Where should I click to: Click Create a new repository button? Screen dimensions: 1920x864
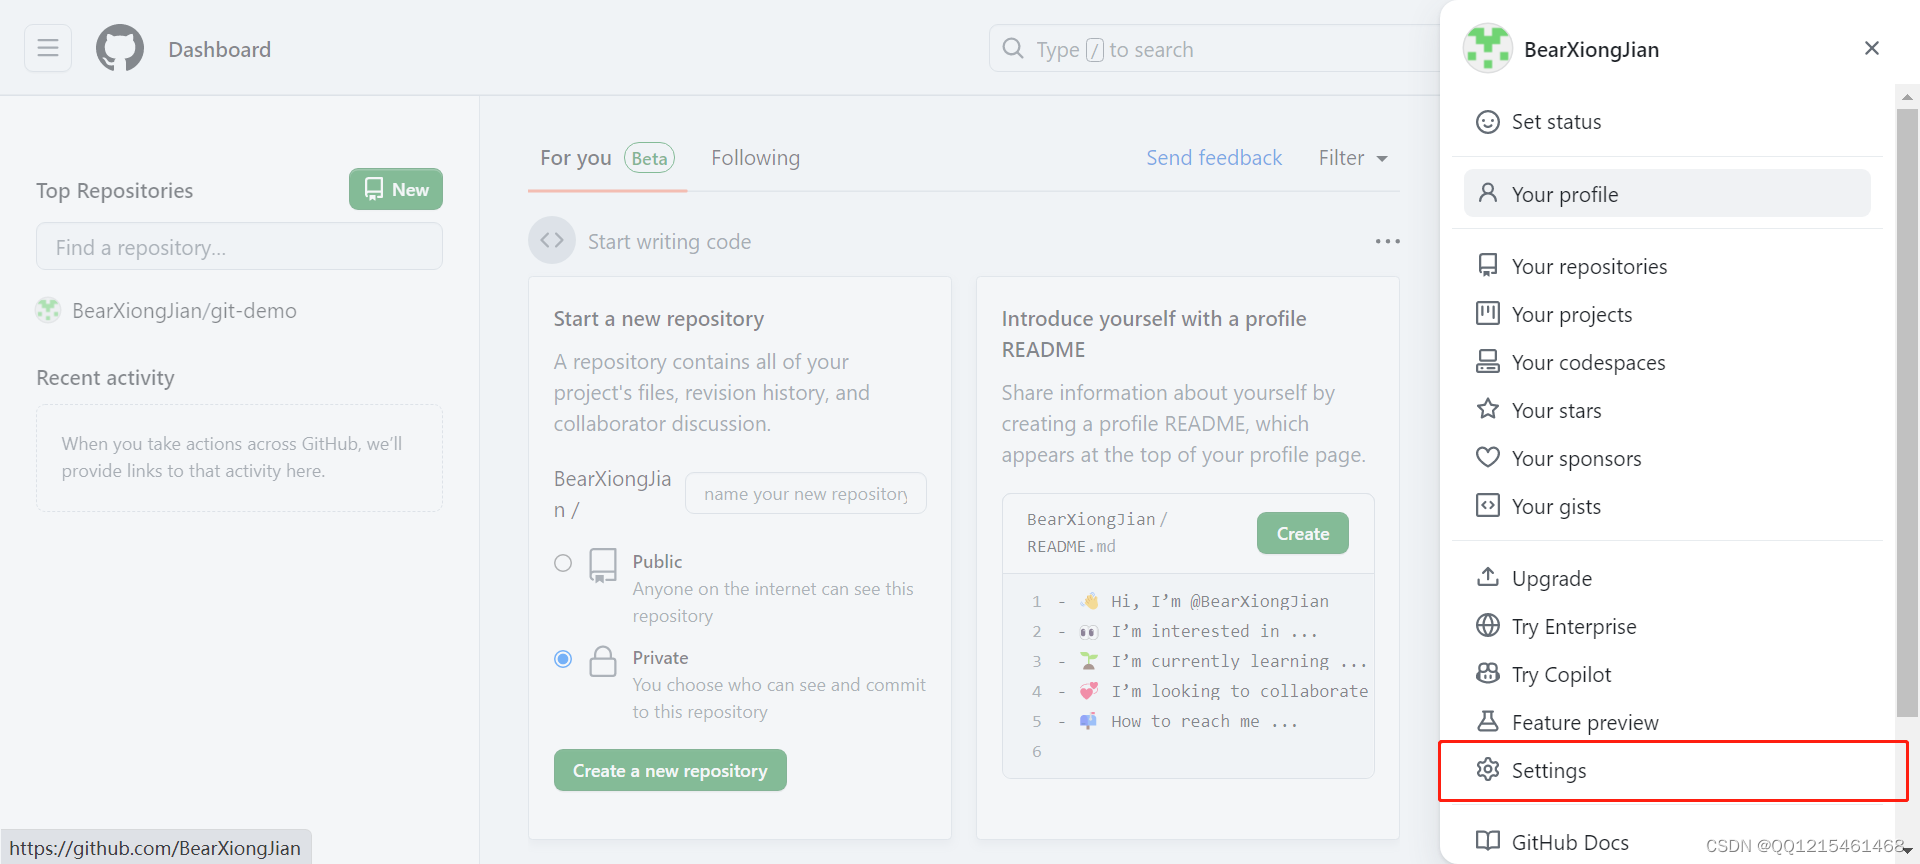pyautogui.click(x=670, y=770)
